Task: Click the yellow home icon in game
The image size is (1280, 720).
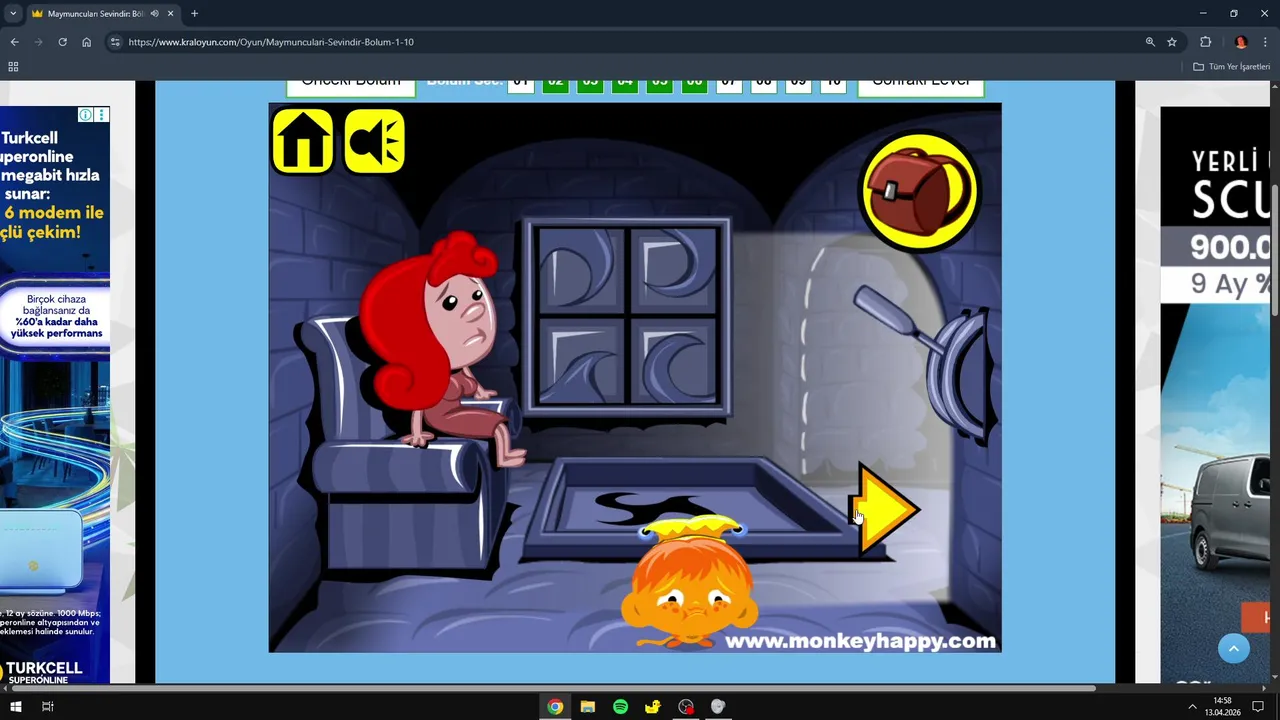Action: [x=303, y=142]
